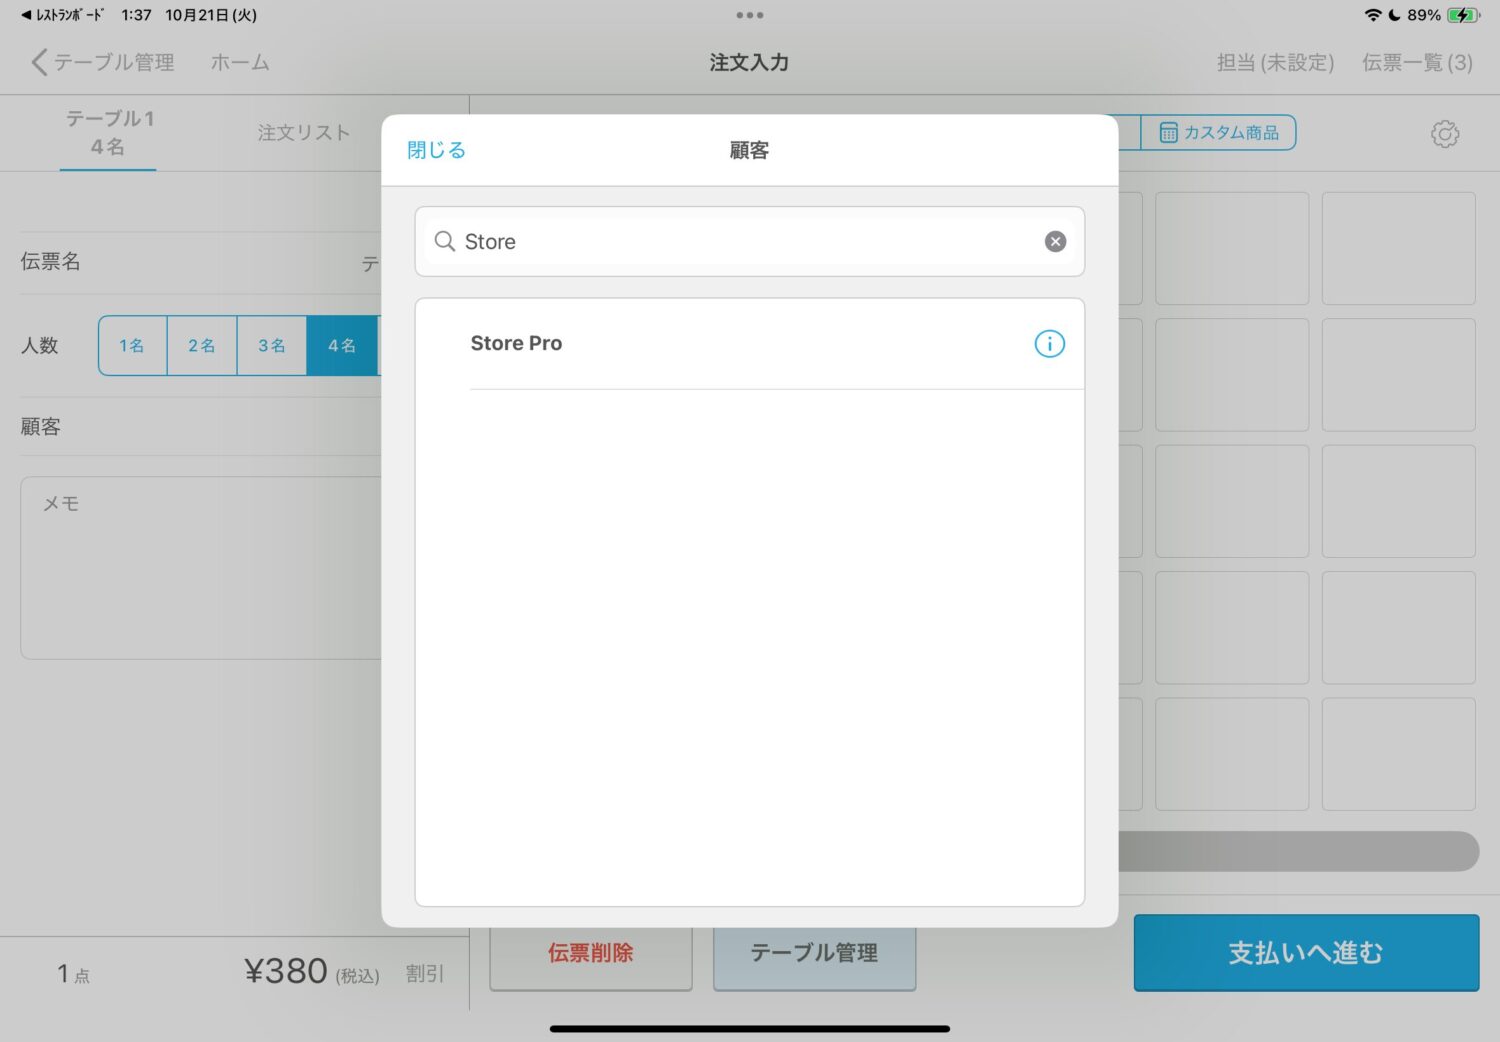Screen dimensions: 1500x1042
Task: Tap the battery status icon
Action: click(1462, 15)
